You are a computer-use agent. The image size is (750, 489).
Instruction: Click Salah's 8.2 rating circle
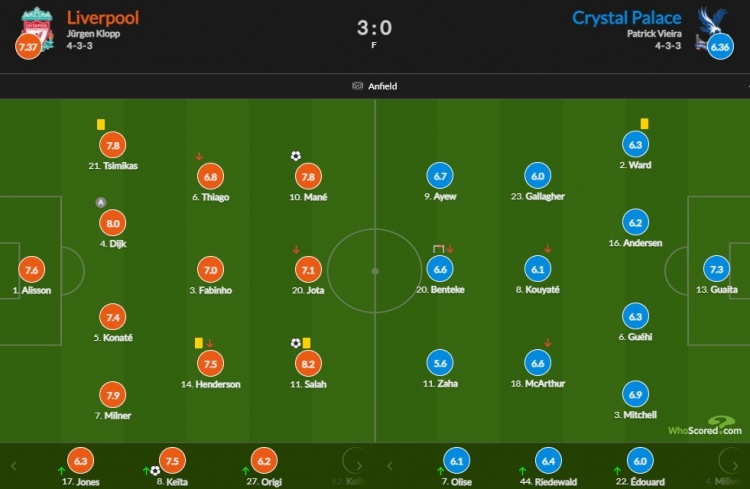[308, 364]
